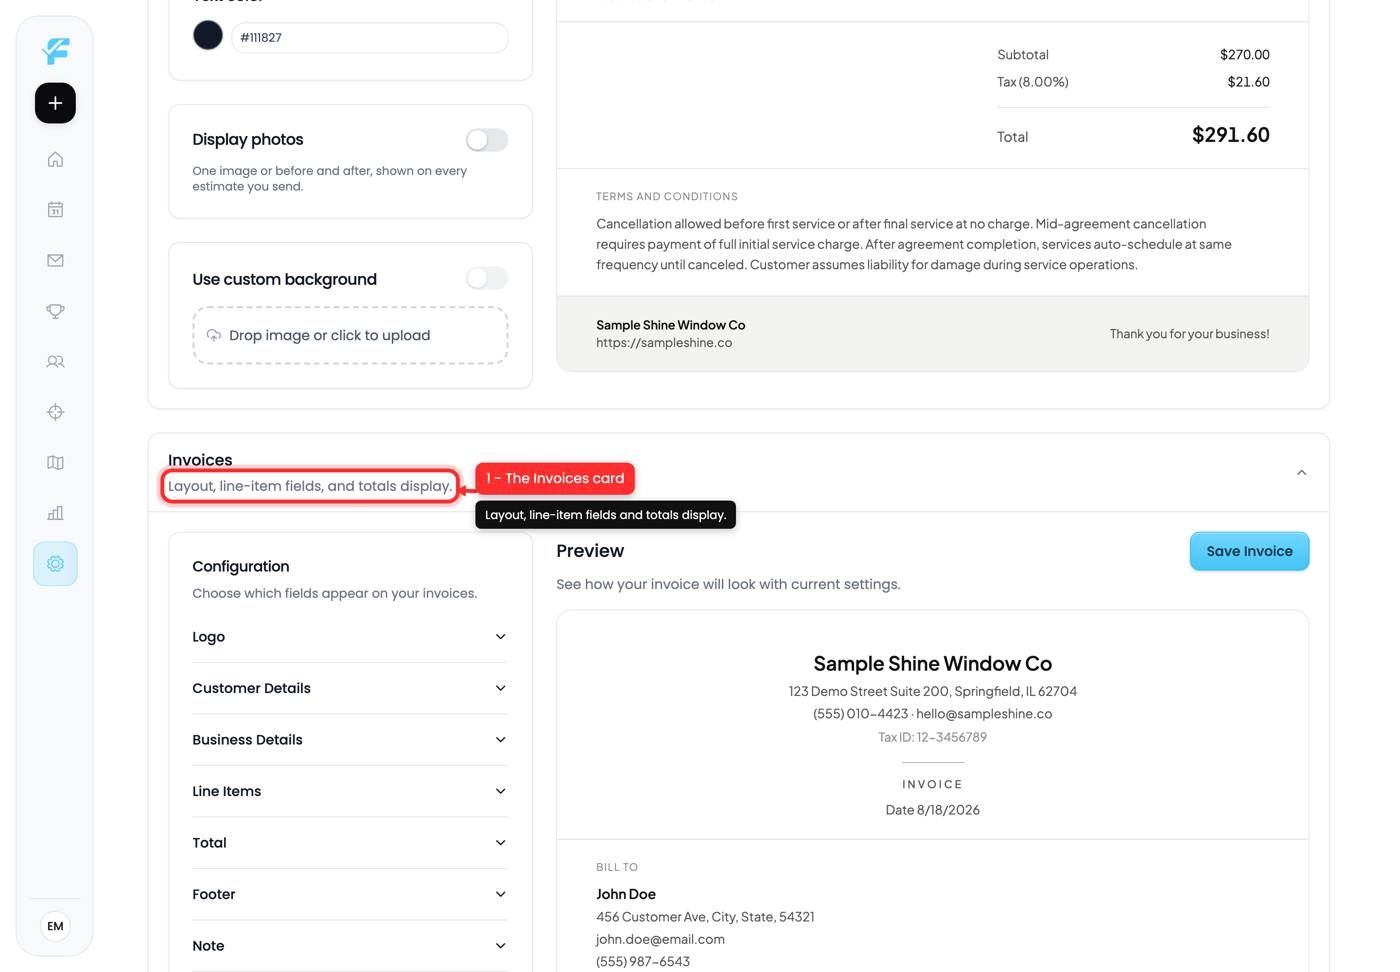Screen dimensions: 1400x972
Task: Open the Calendar sidebar icon
Action: tap(55, 210)
